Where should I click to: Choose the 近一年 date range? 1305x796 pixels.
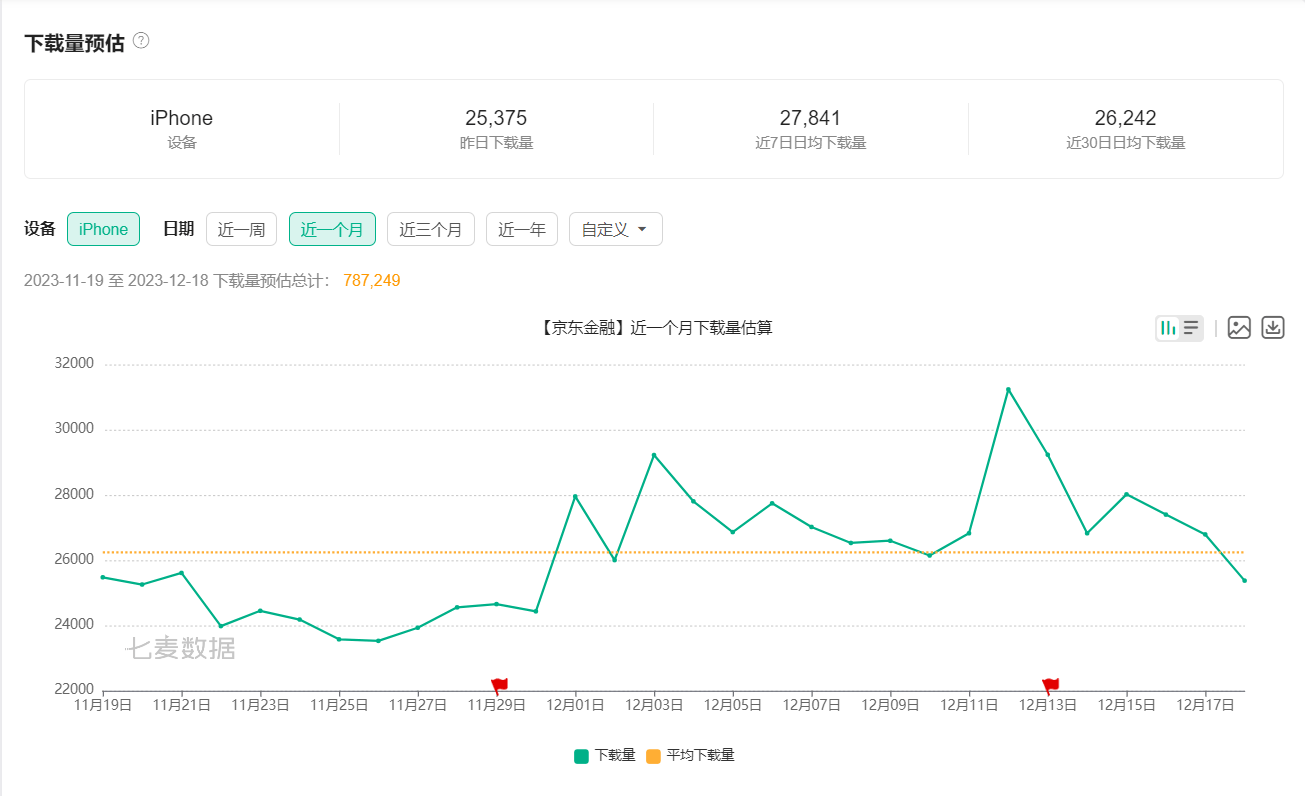(x=522, y=229)
